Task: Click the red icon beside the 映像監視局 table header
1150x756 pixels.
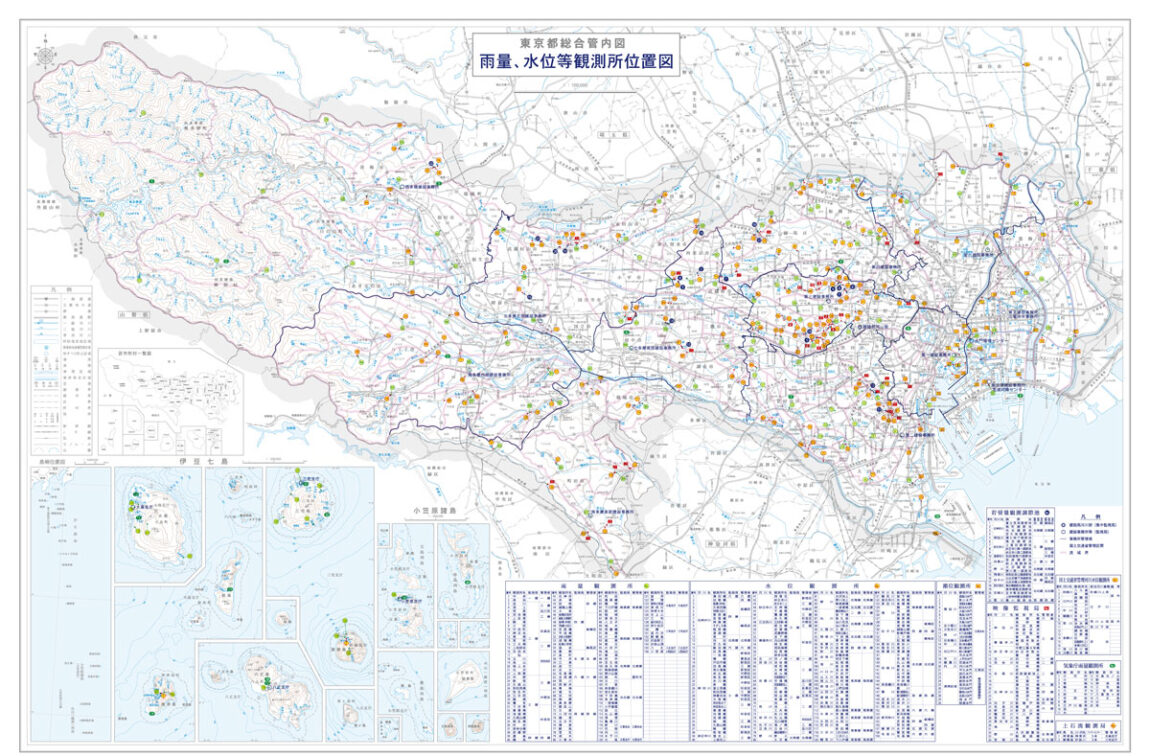Action: 1045,607
